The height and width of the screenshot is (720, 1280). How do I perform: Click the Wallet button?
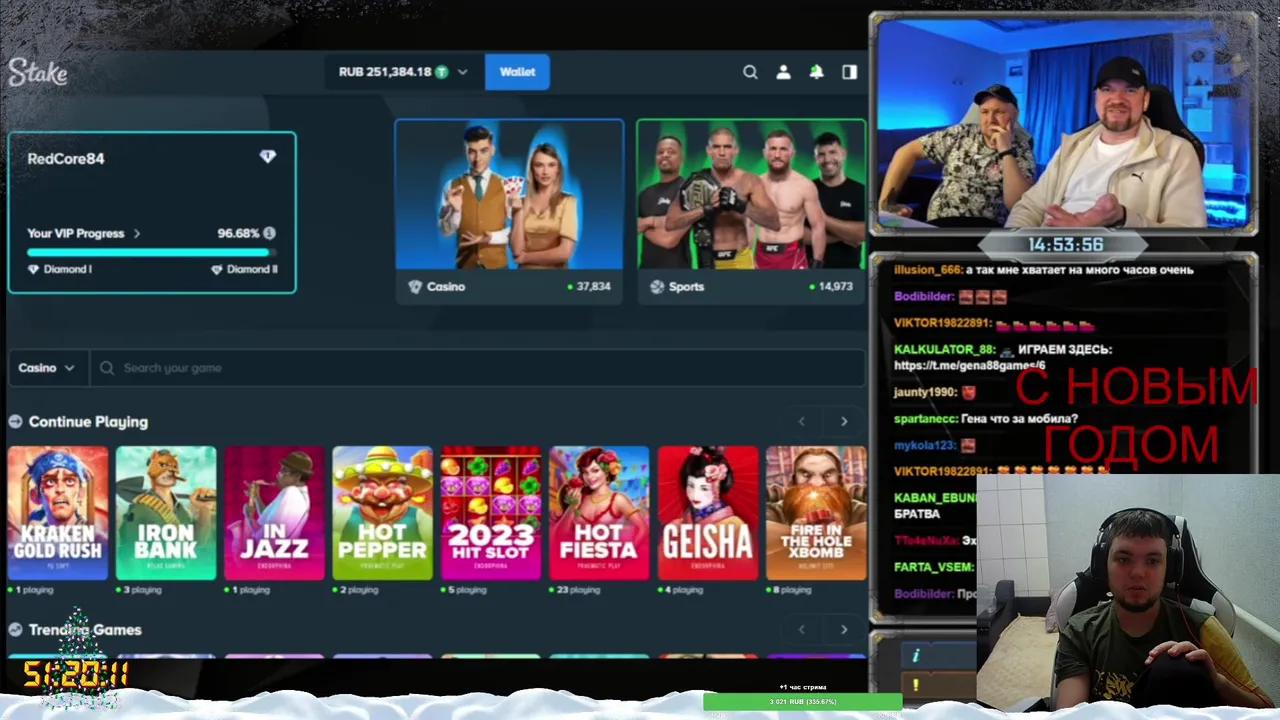[517, 72]
